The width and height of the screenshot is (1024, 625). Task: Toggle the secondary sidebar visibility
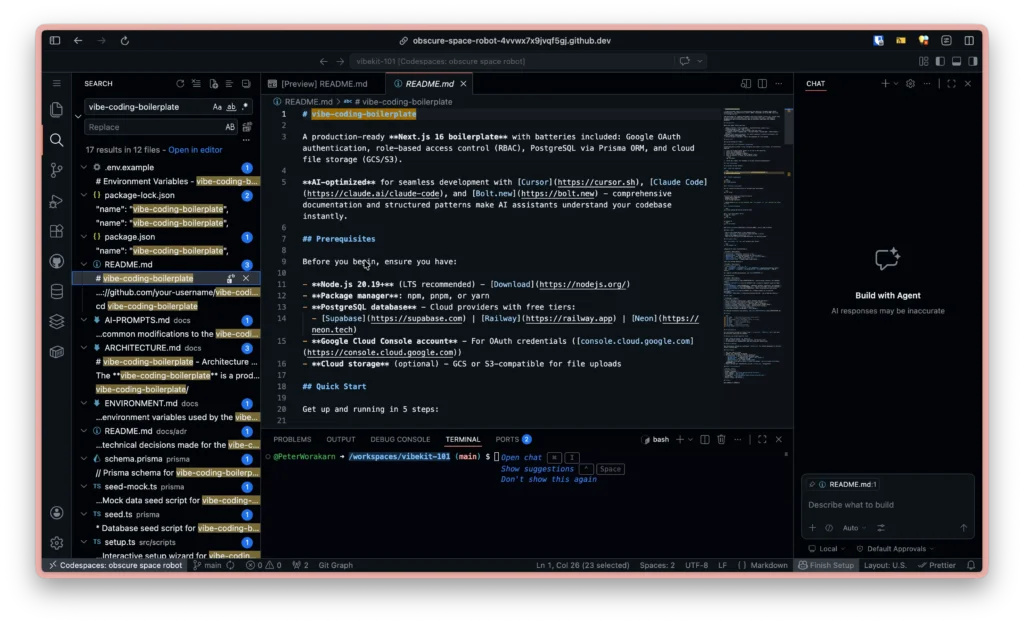click(x=972, y=61)
